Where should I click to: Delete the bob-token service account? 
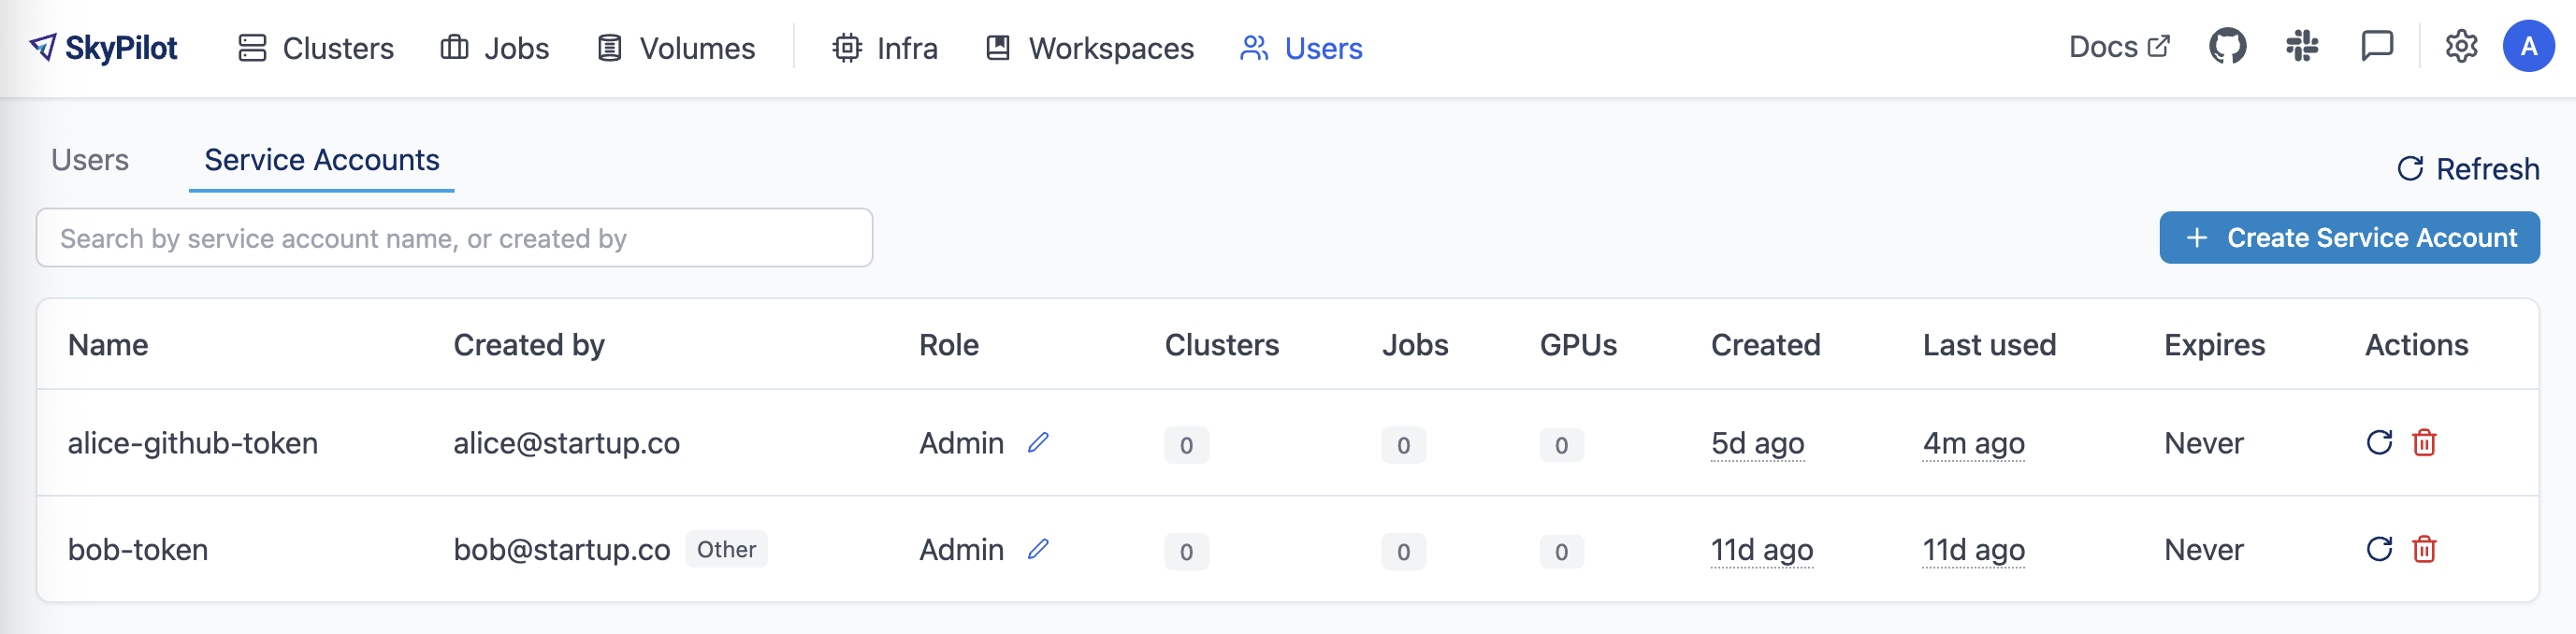2424,549
